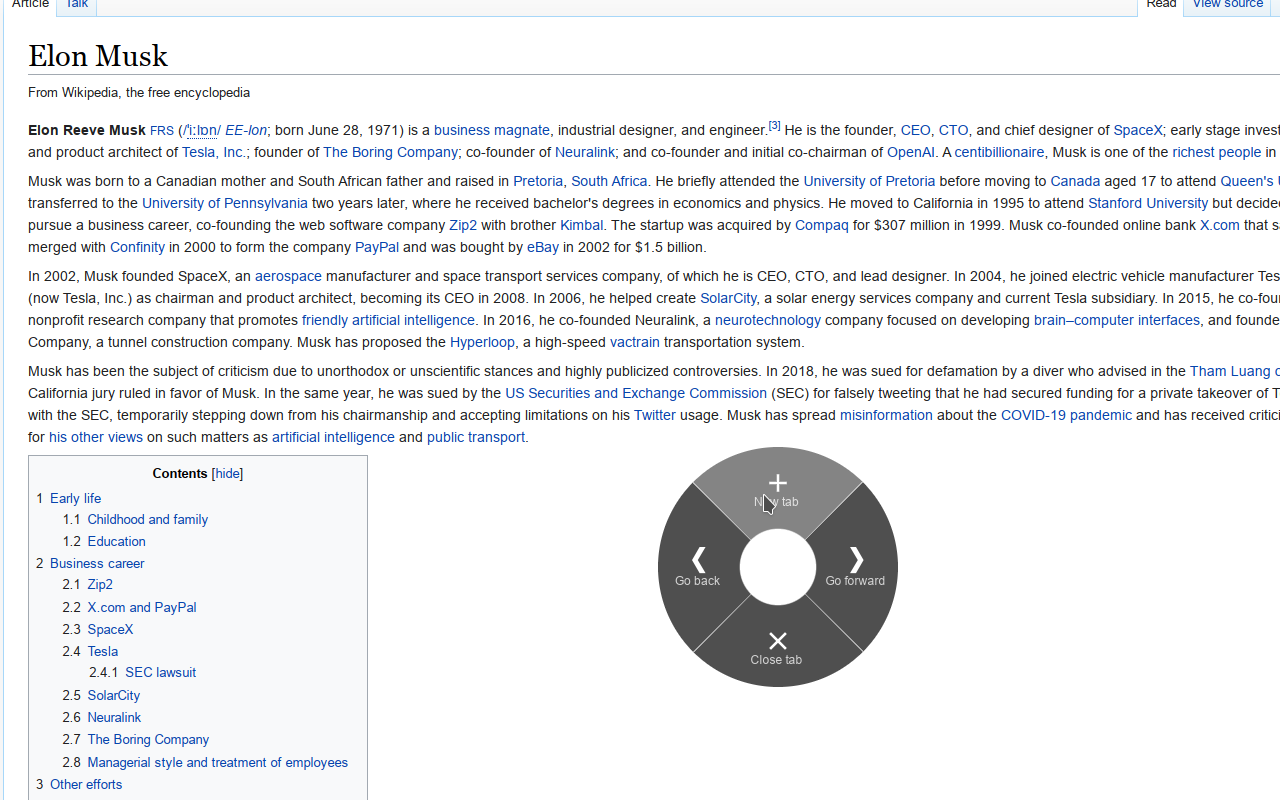The width and height of the screenshot is (1280, 800).
Task: Follow the CTO link in first paragraph
Action: [953, 130]
